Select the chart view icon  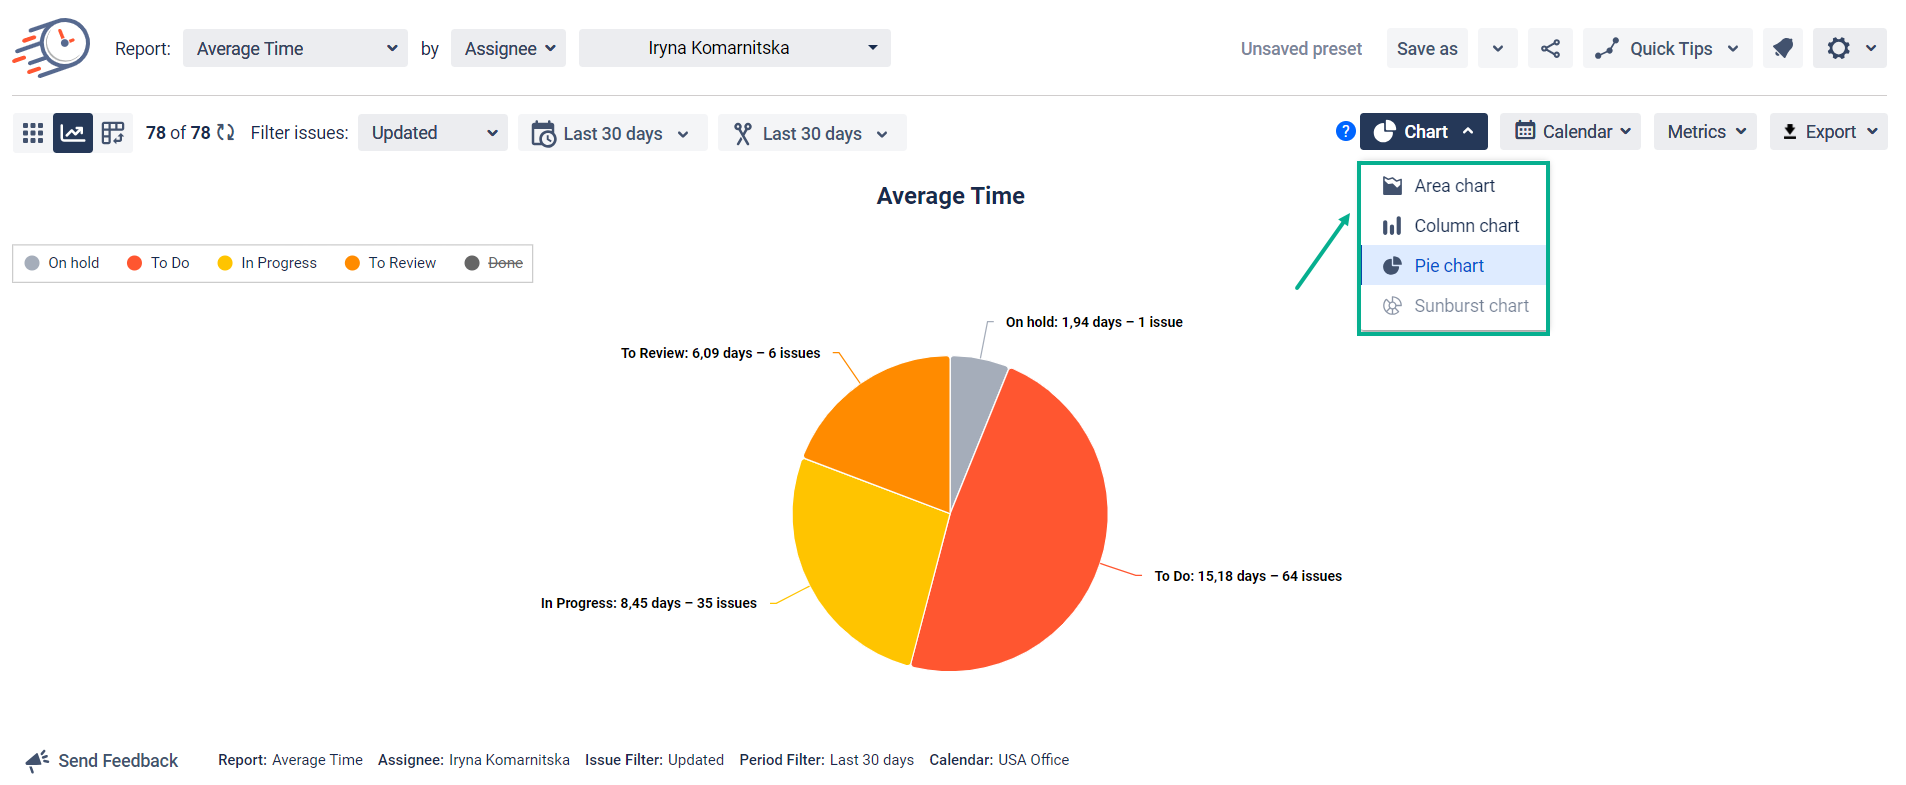[x=73, y=133]
